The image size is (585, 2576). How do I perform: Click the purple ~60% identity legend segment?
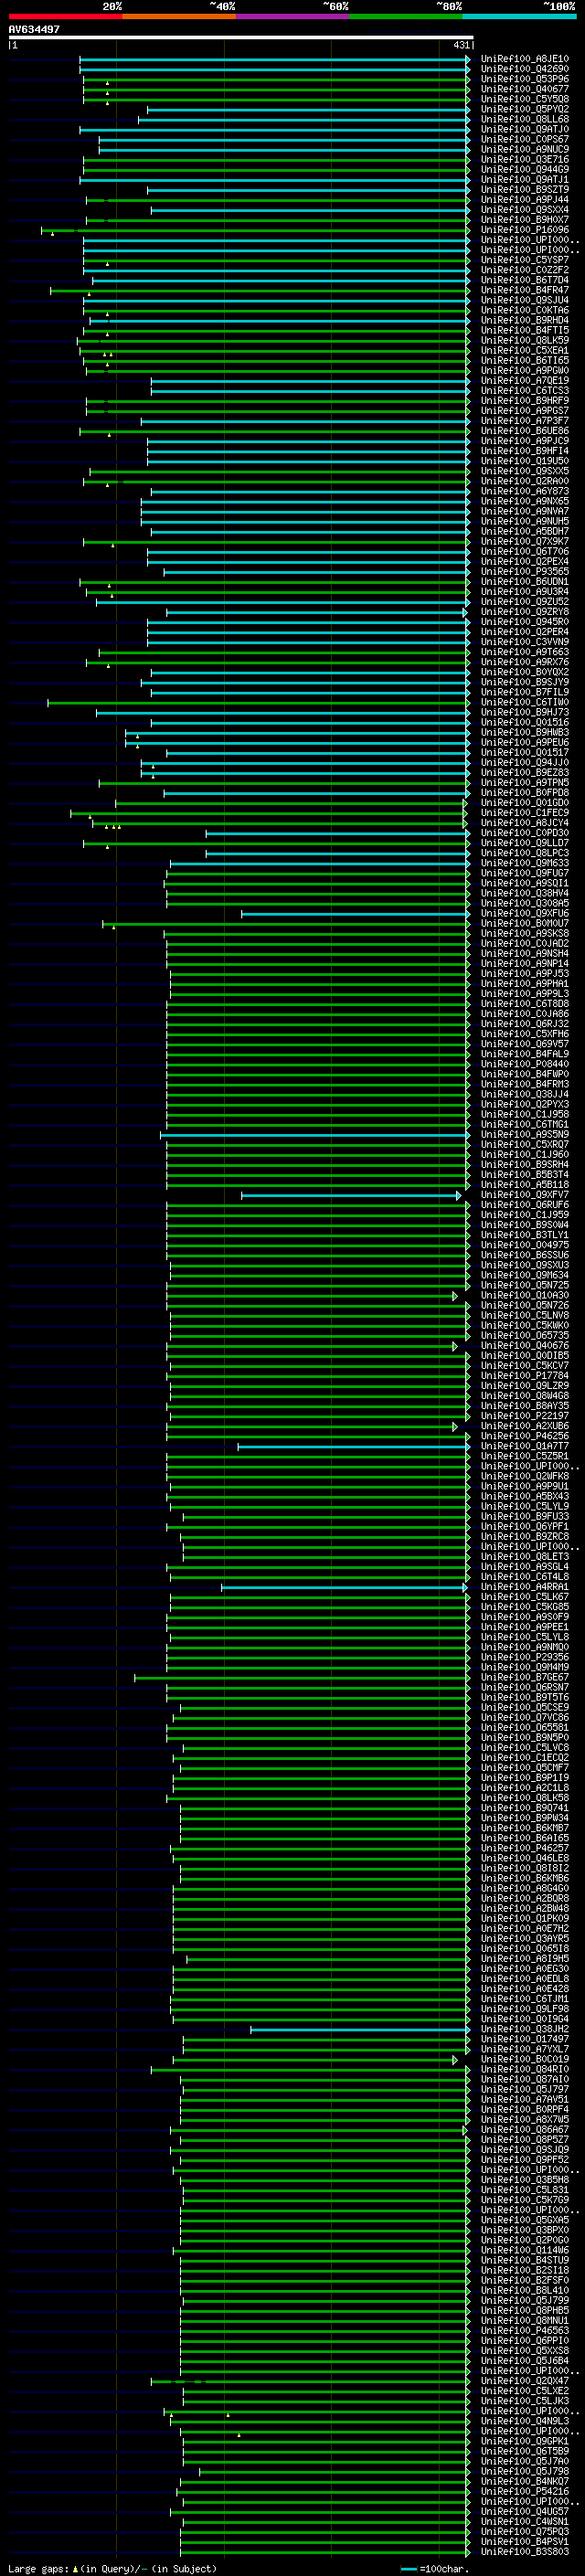[293, 16]
